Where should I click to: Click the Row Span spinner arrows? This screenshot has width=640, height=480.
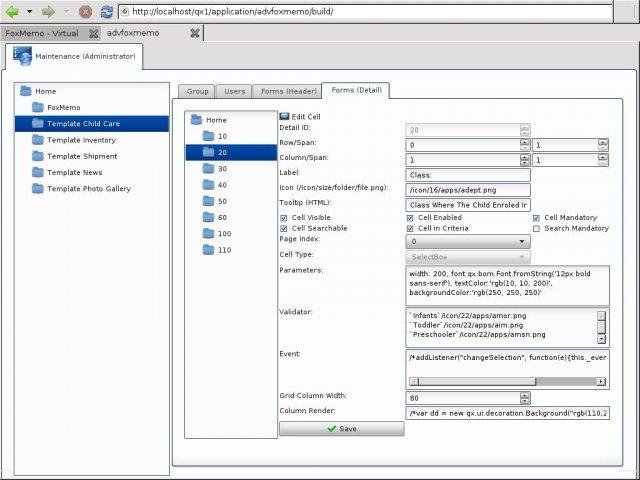603,145
